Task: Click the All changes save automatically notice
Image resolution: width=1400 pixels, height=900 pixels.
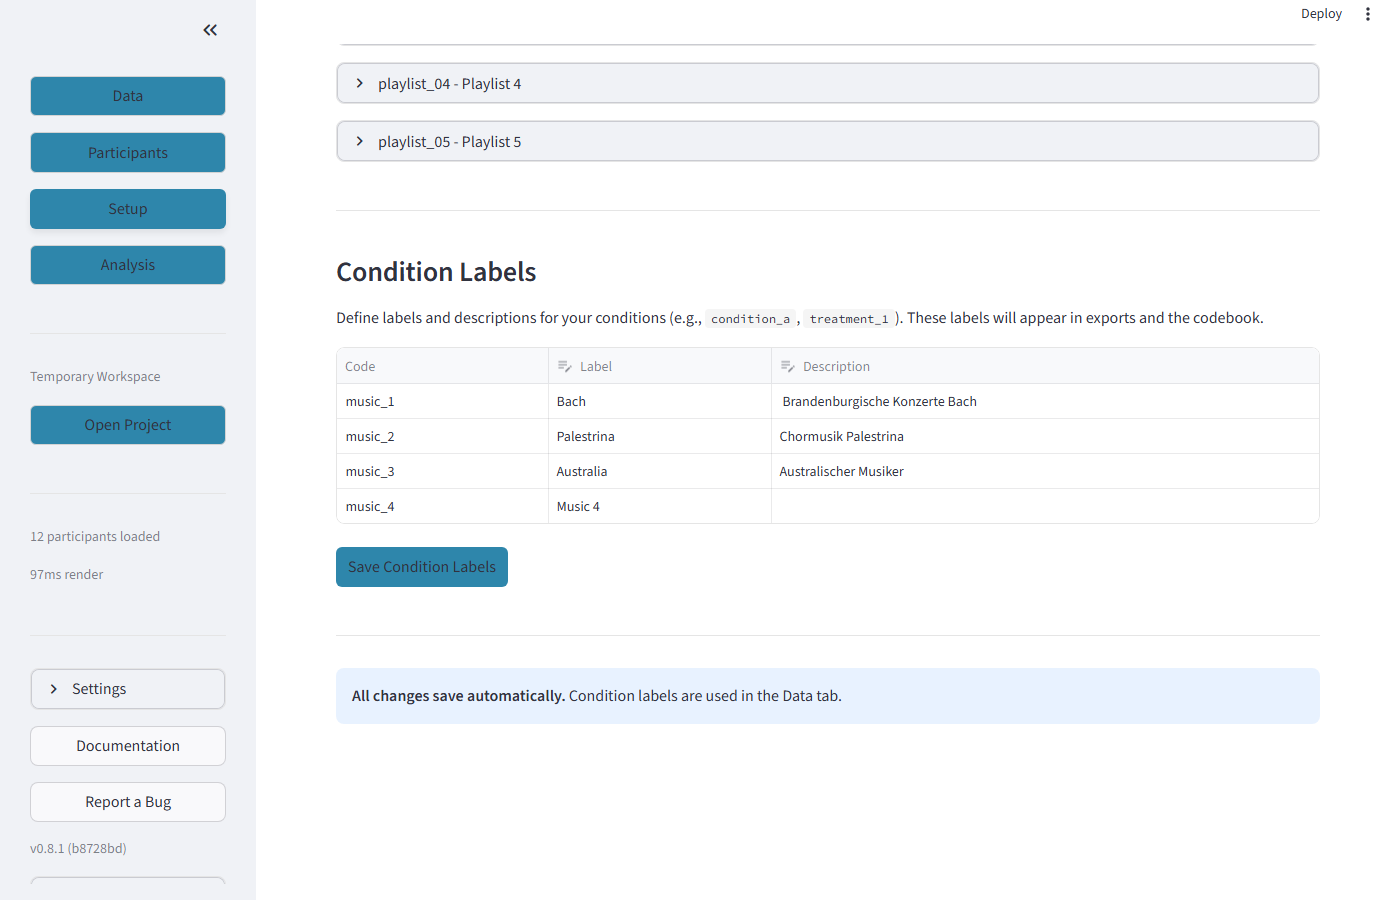Action: point(828,696)
